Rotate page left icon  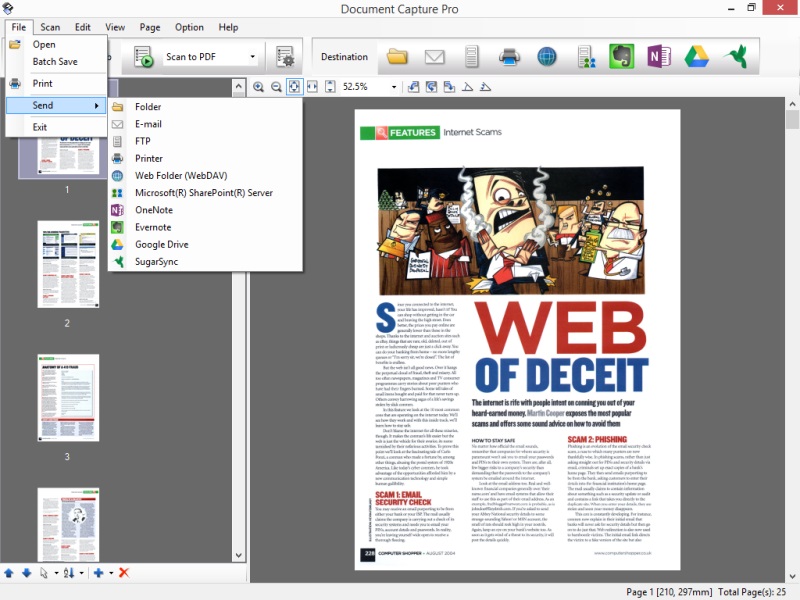click(x=413, y=87)
